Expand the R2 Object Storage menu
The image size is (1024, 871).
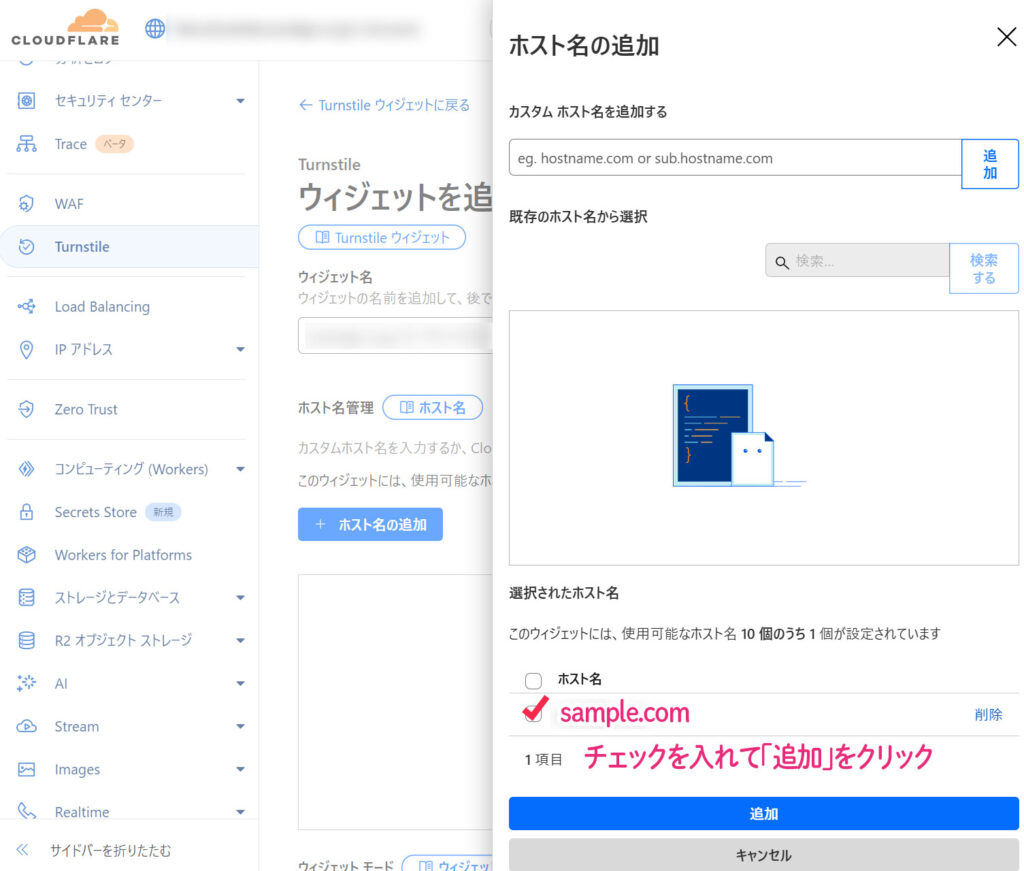pyautogui.click(x=240, y=640)
